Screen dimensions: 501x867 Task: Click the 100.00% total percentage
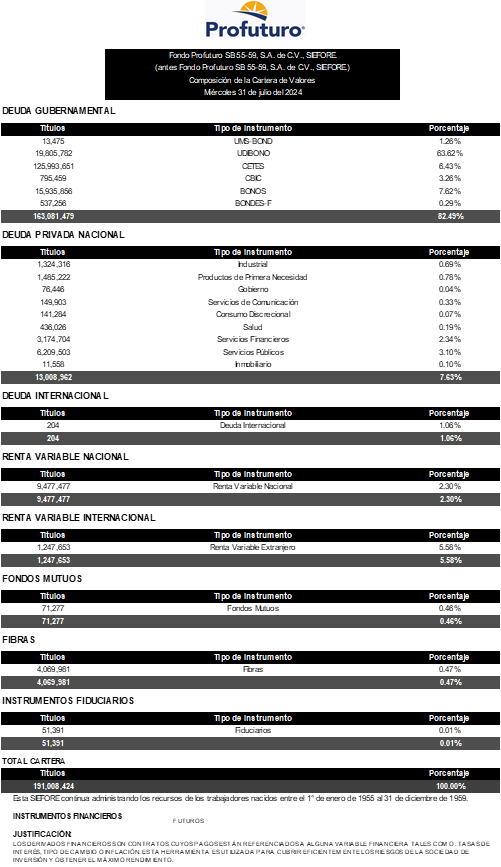pyautogui.click(x=451, y=786)
